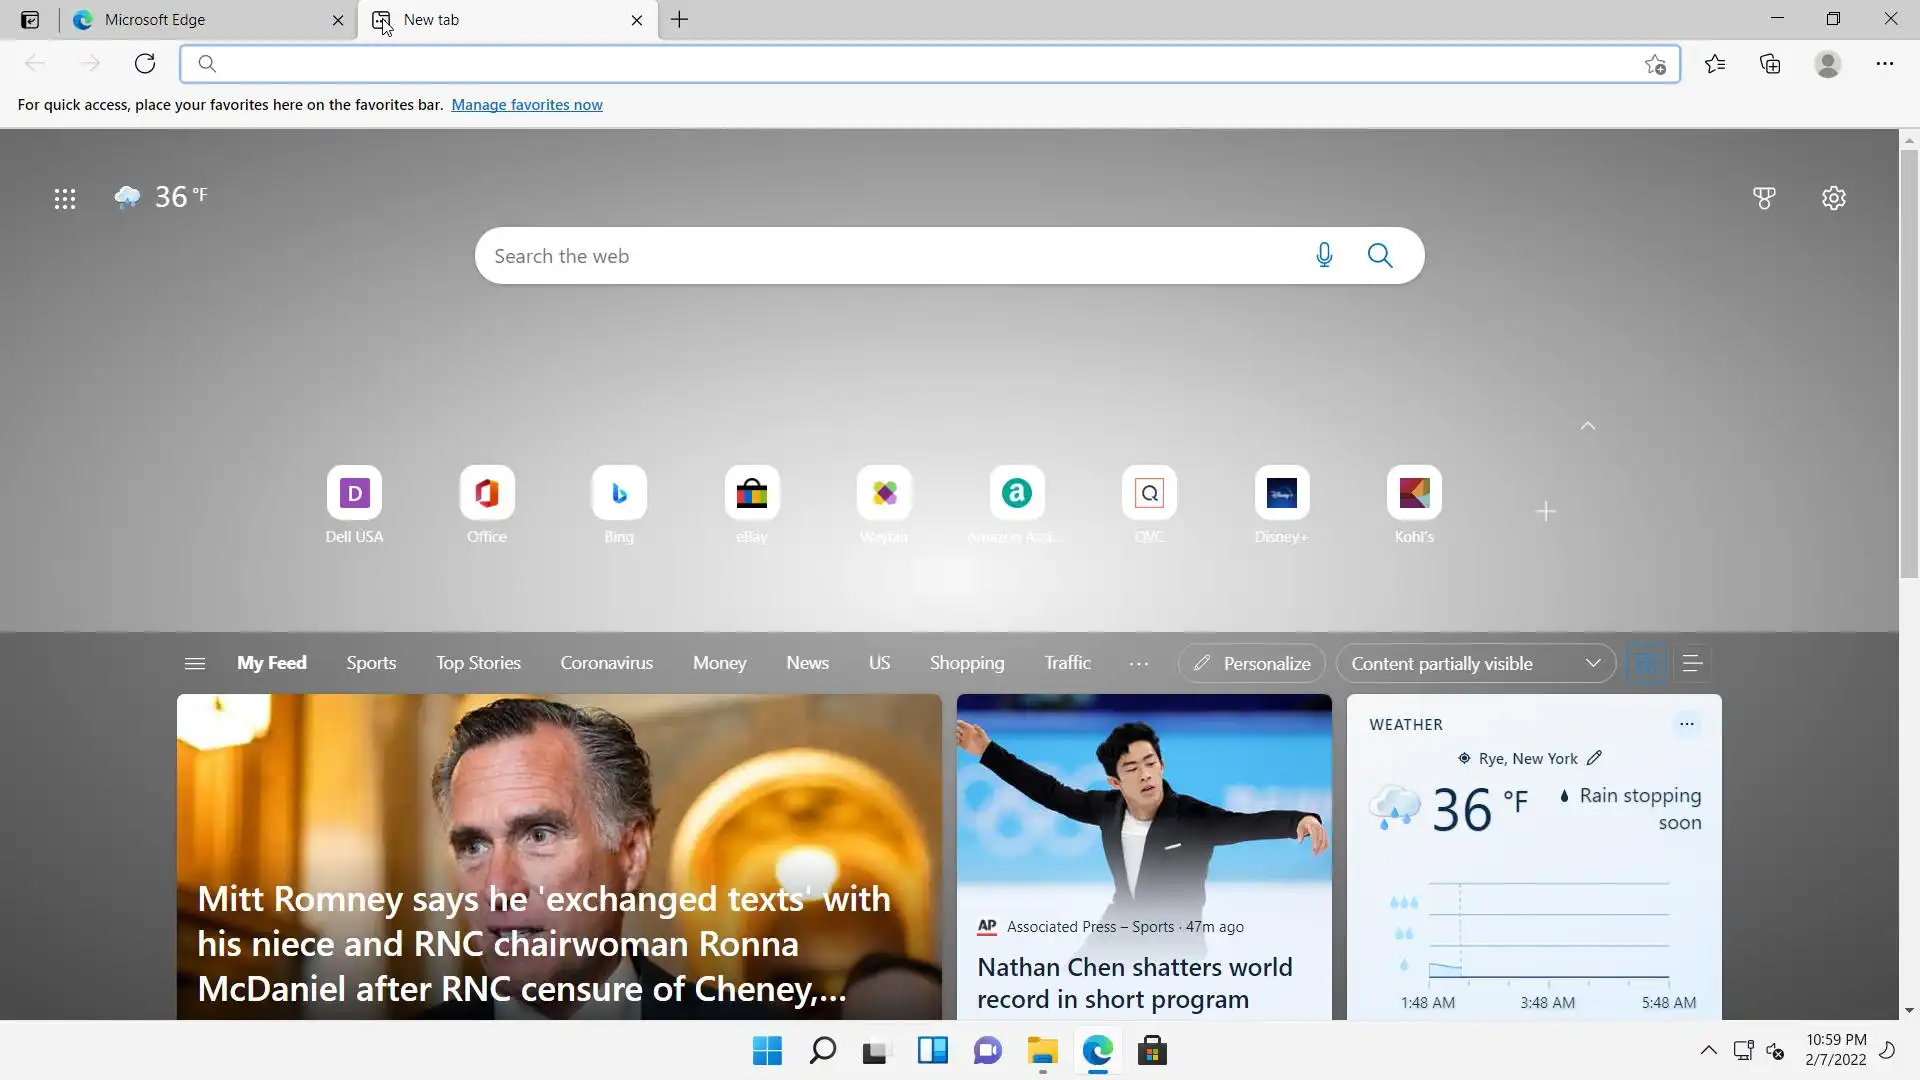Click the Manage favorites now link

[527, 105]
